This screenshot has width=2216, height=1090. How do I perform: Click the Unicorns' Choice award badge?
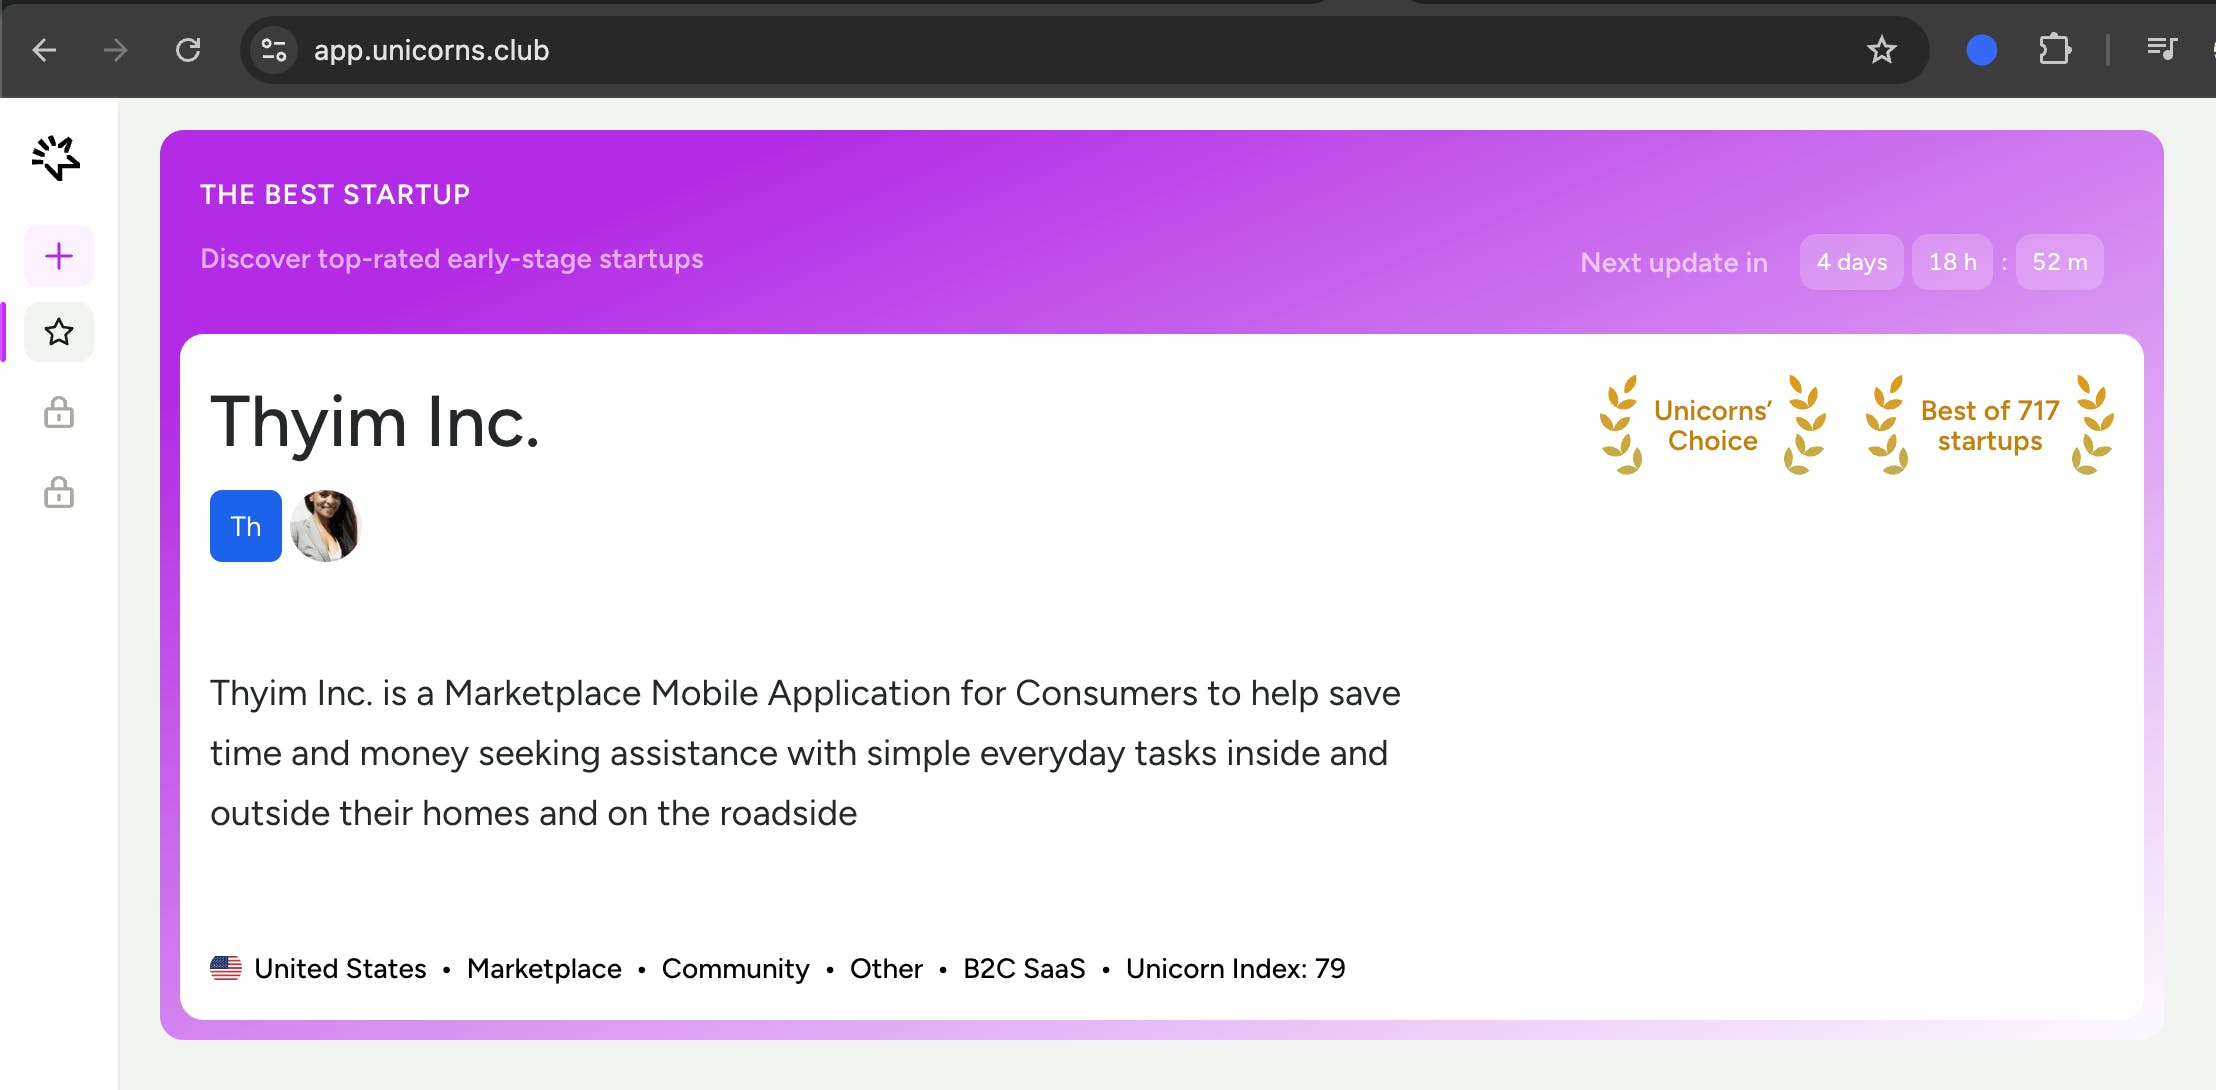(1712, 426)
